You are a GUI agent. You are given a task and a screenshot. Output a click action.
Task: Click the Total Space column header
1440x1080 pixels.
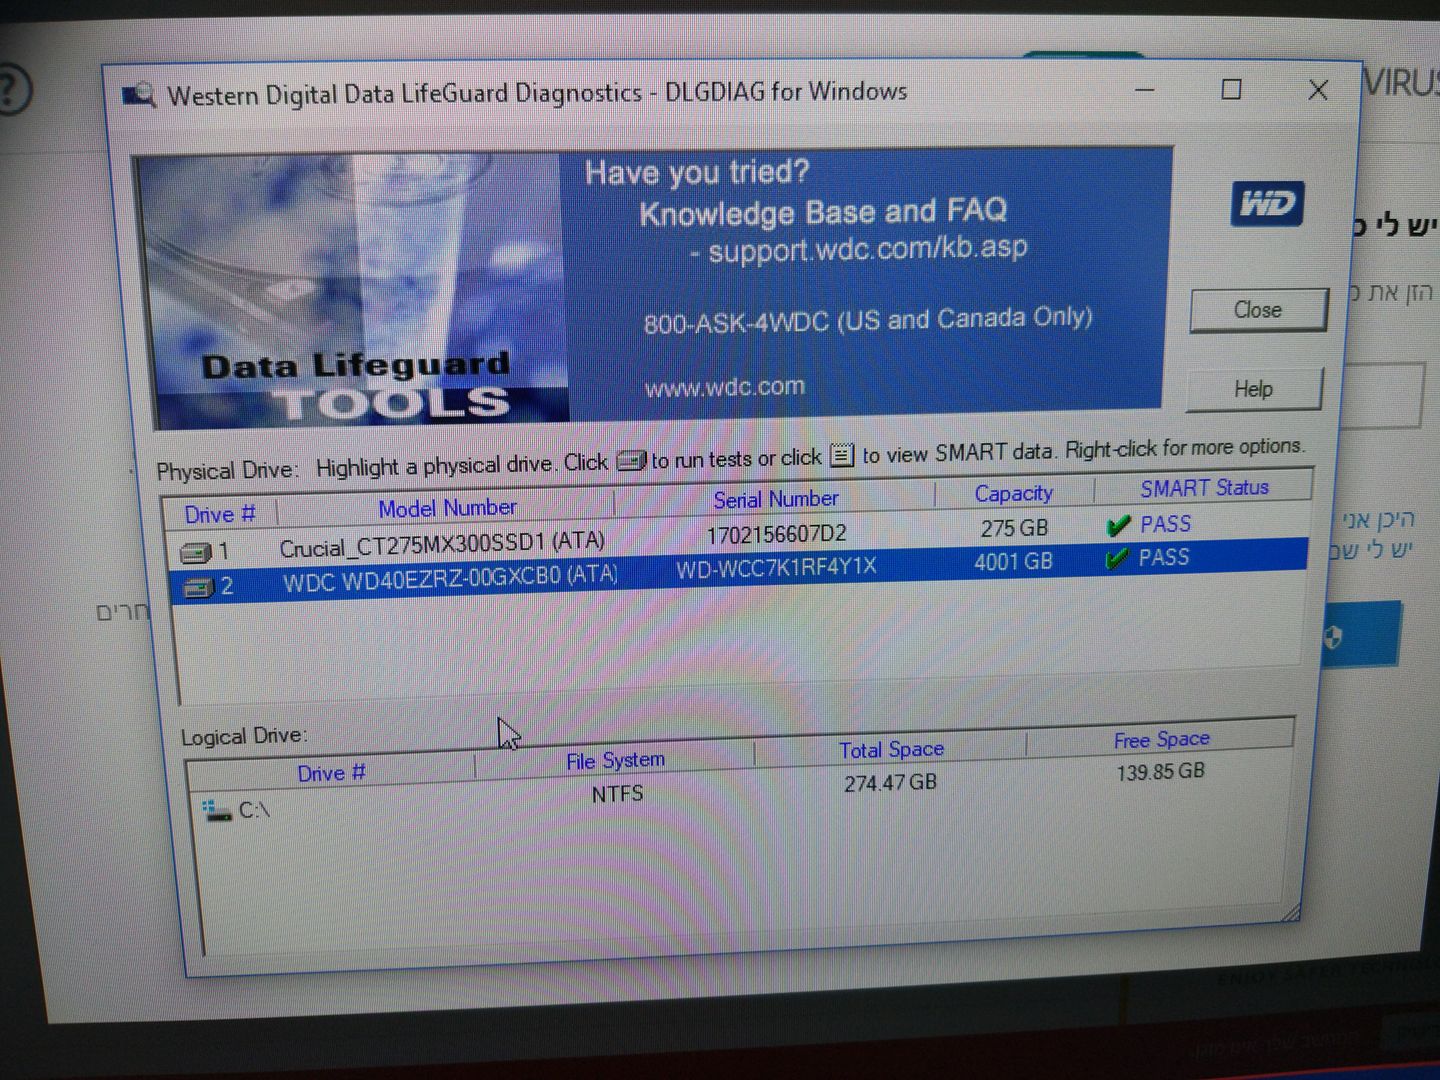[891, 749]
